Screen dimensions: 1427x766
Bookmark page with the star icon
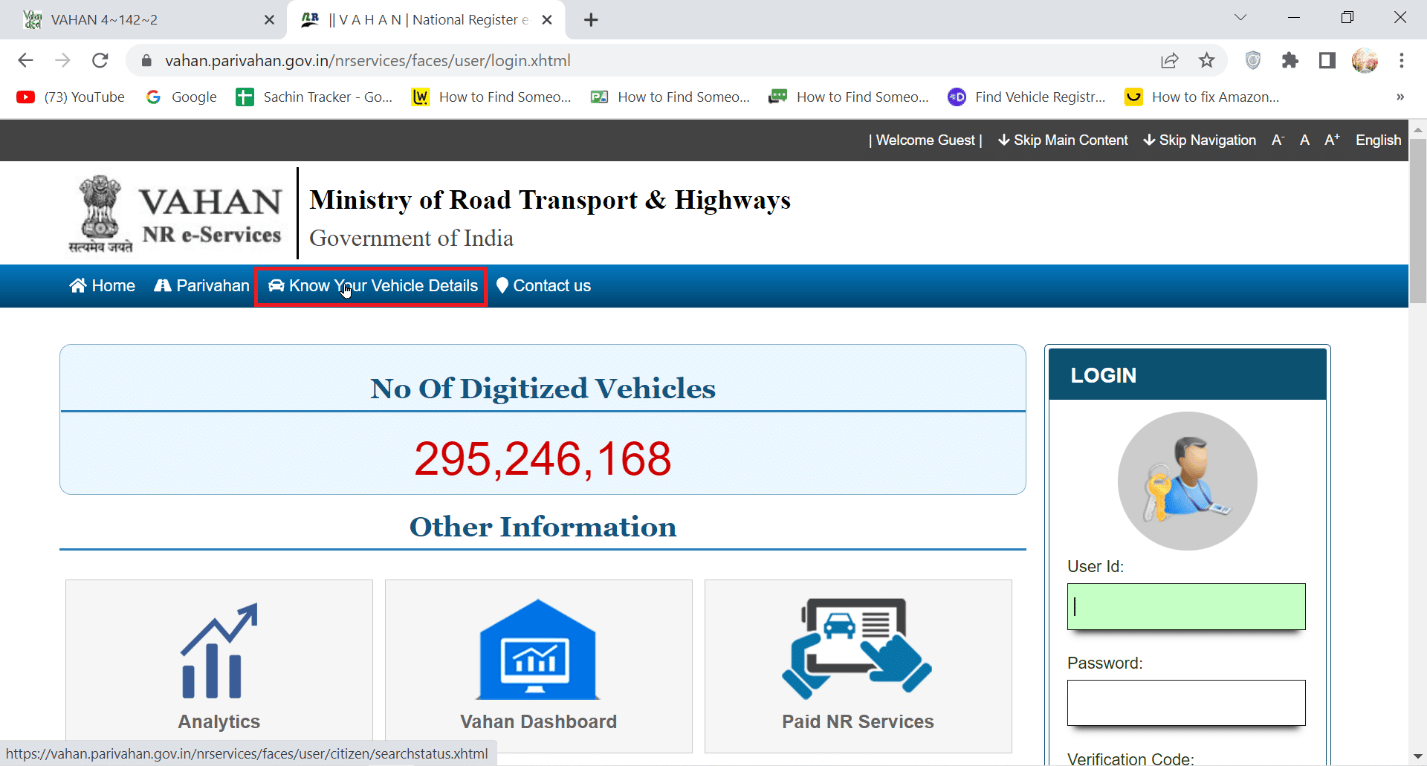click(x=1207, y=60)
